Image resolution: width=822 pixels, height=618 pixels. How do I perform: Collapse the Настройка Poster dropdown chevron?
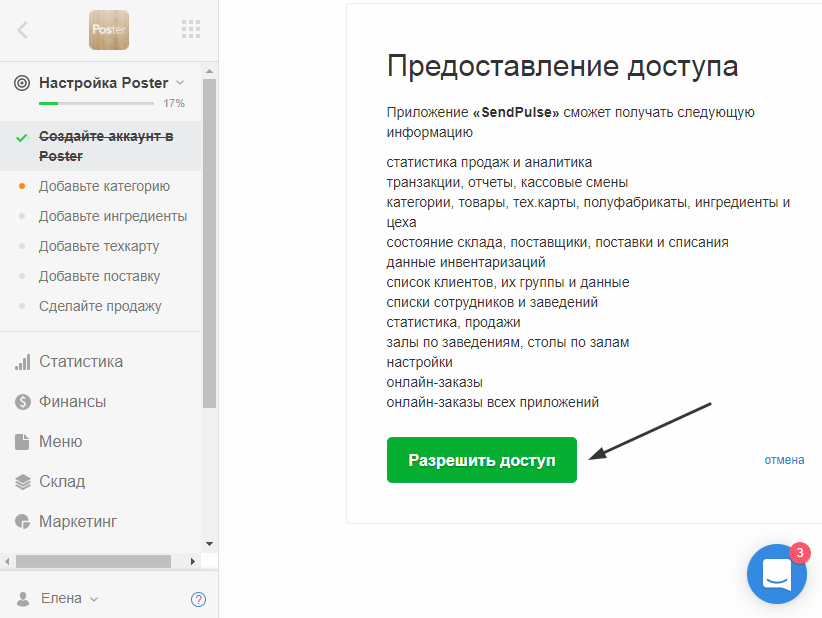[x=180, y=82]
